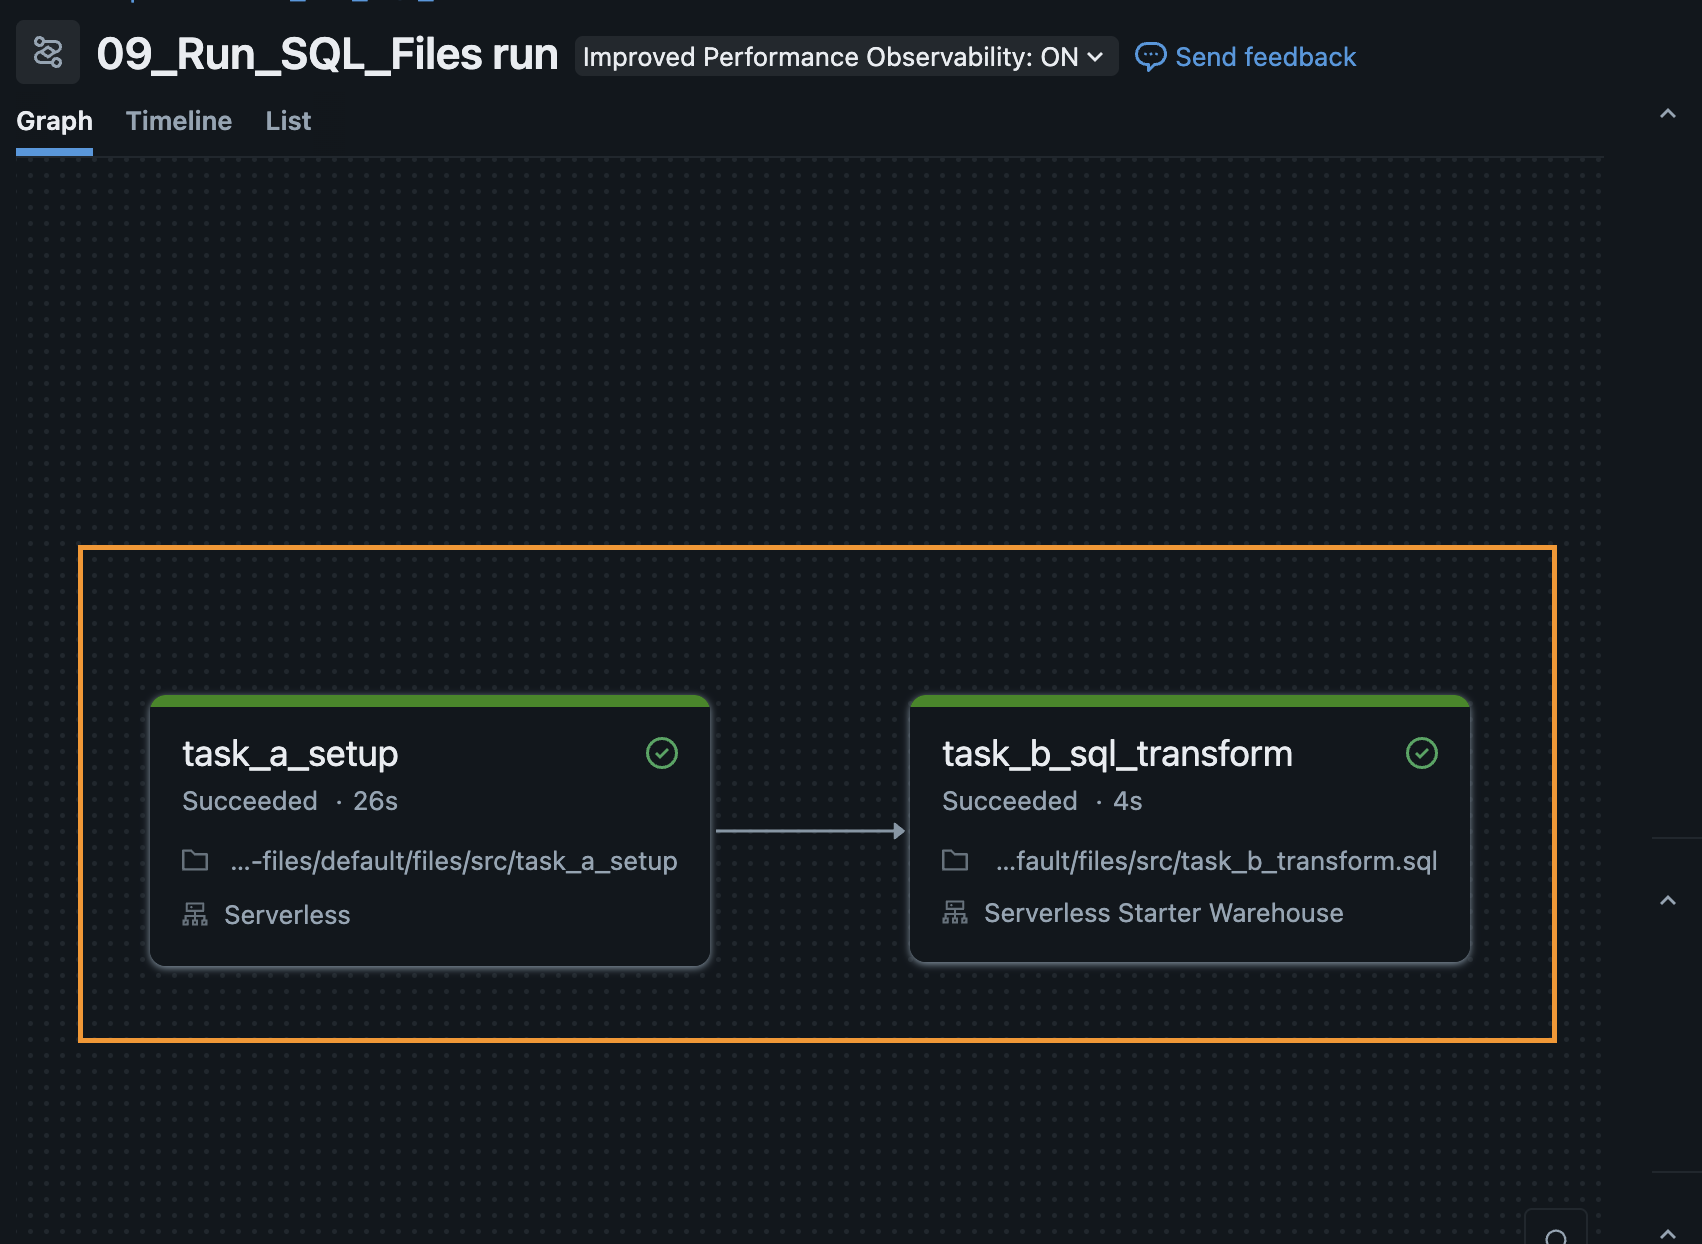Select the Graph tab

tap(54, 122)
